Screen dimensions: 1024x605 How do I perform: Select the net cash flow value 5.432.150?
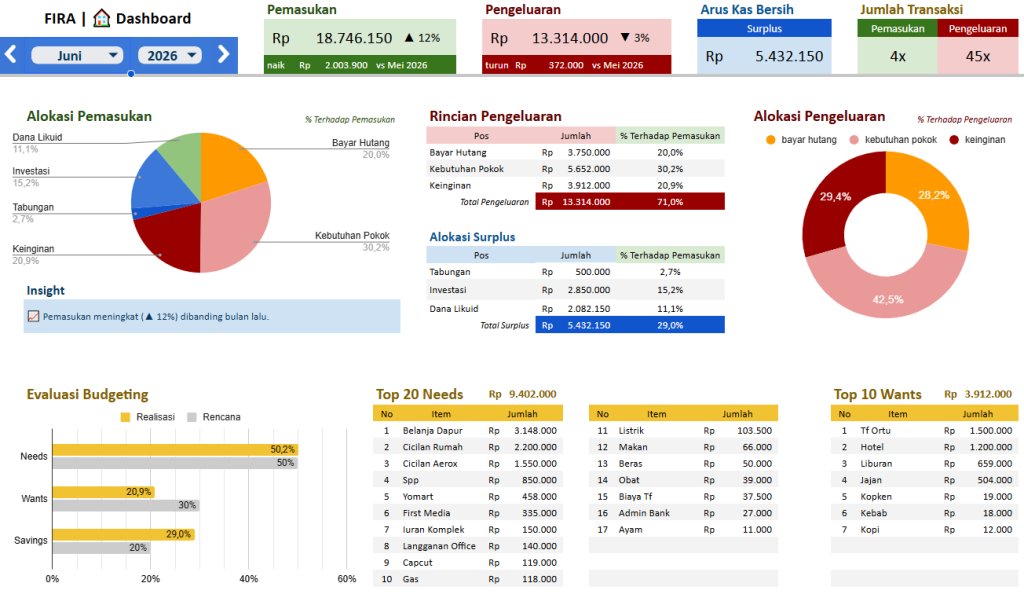tap(789, 56)
